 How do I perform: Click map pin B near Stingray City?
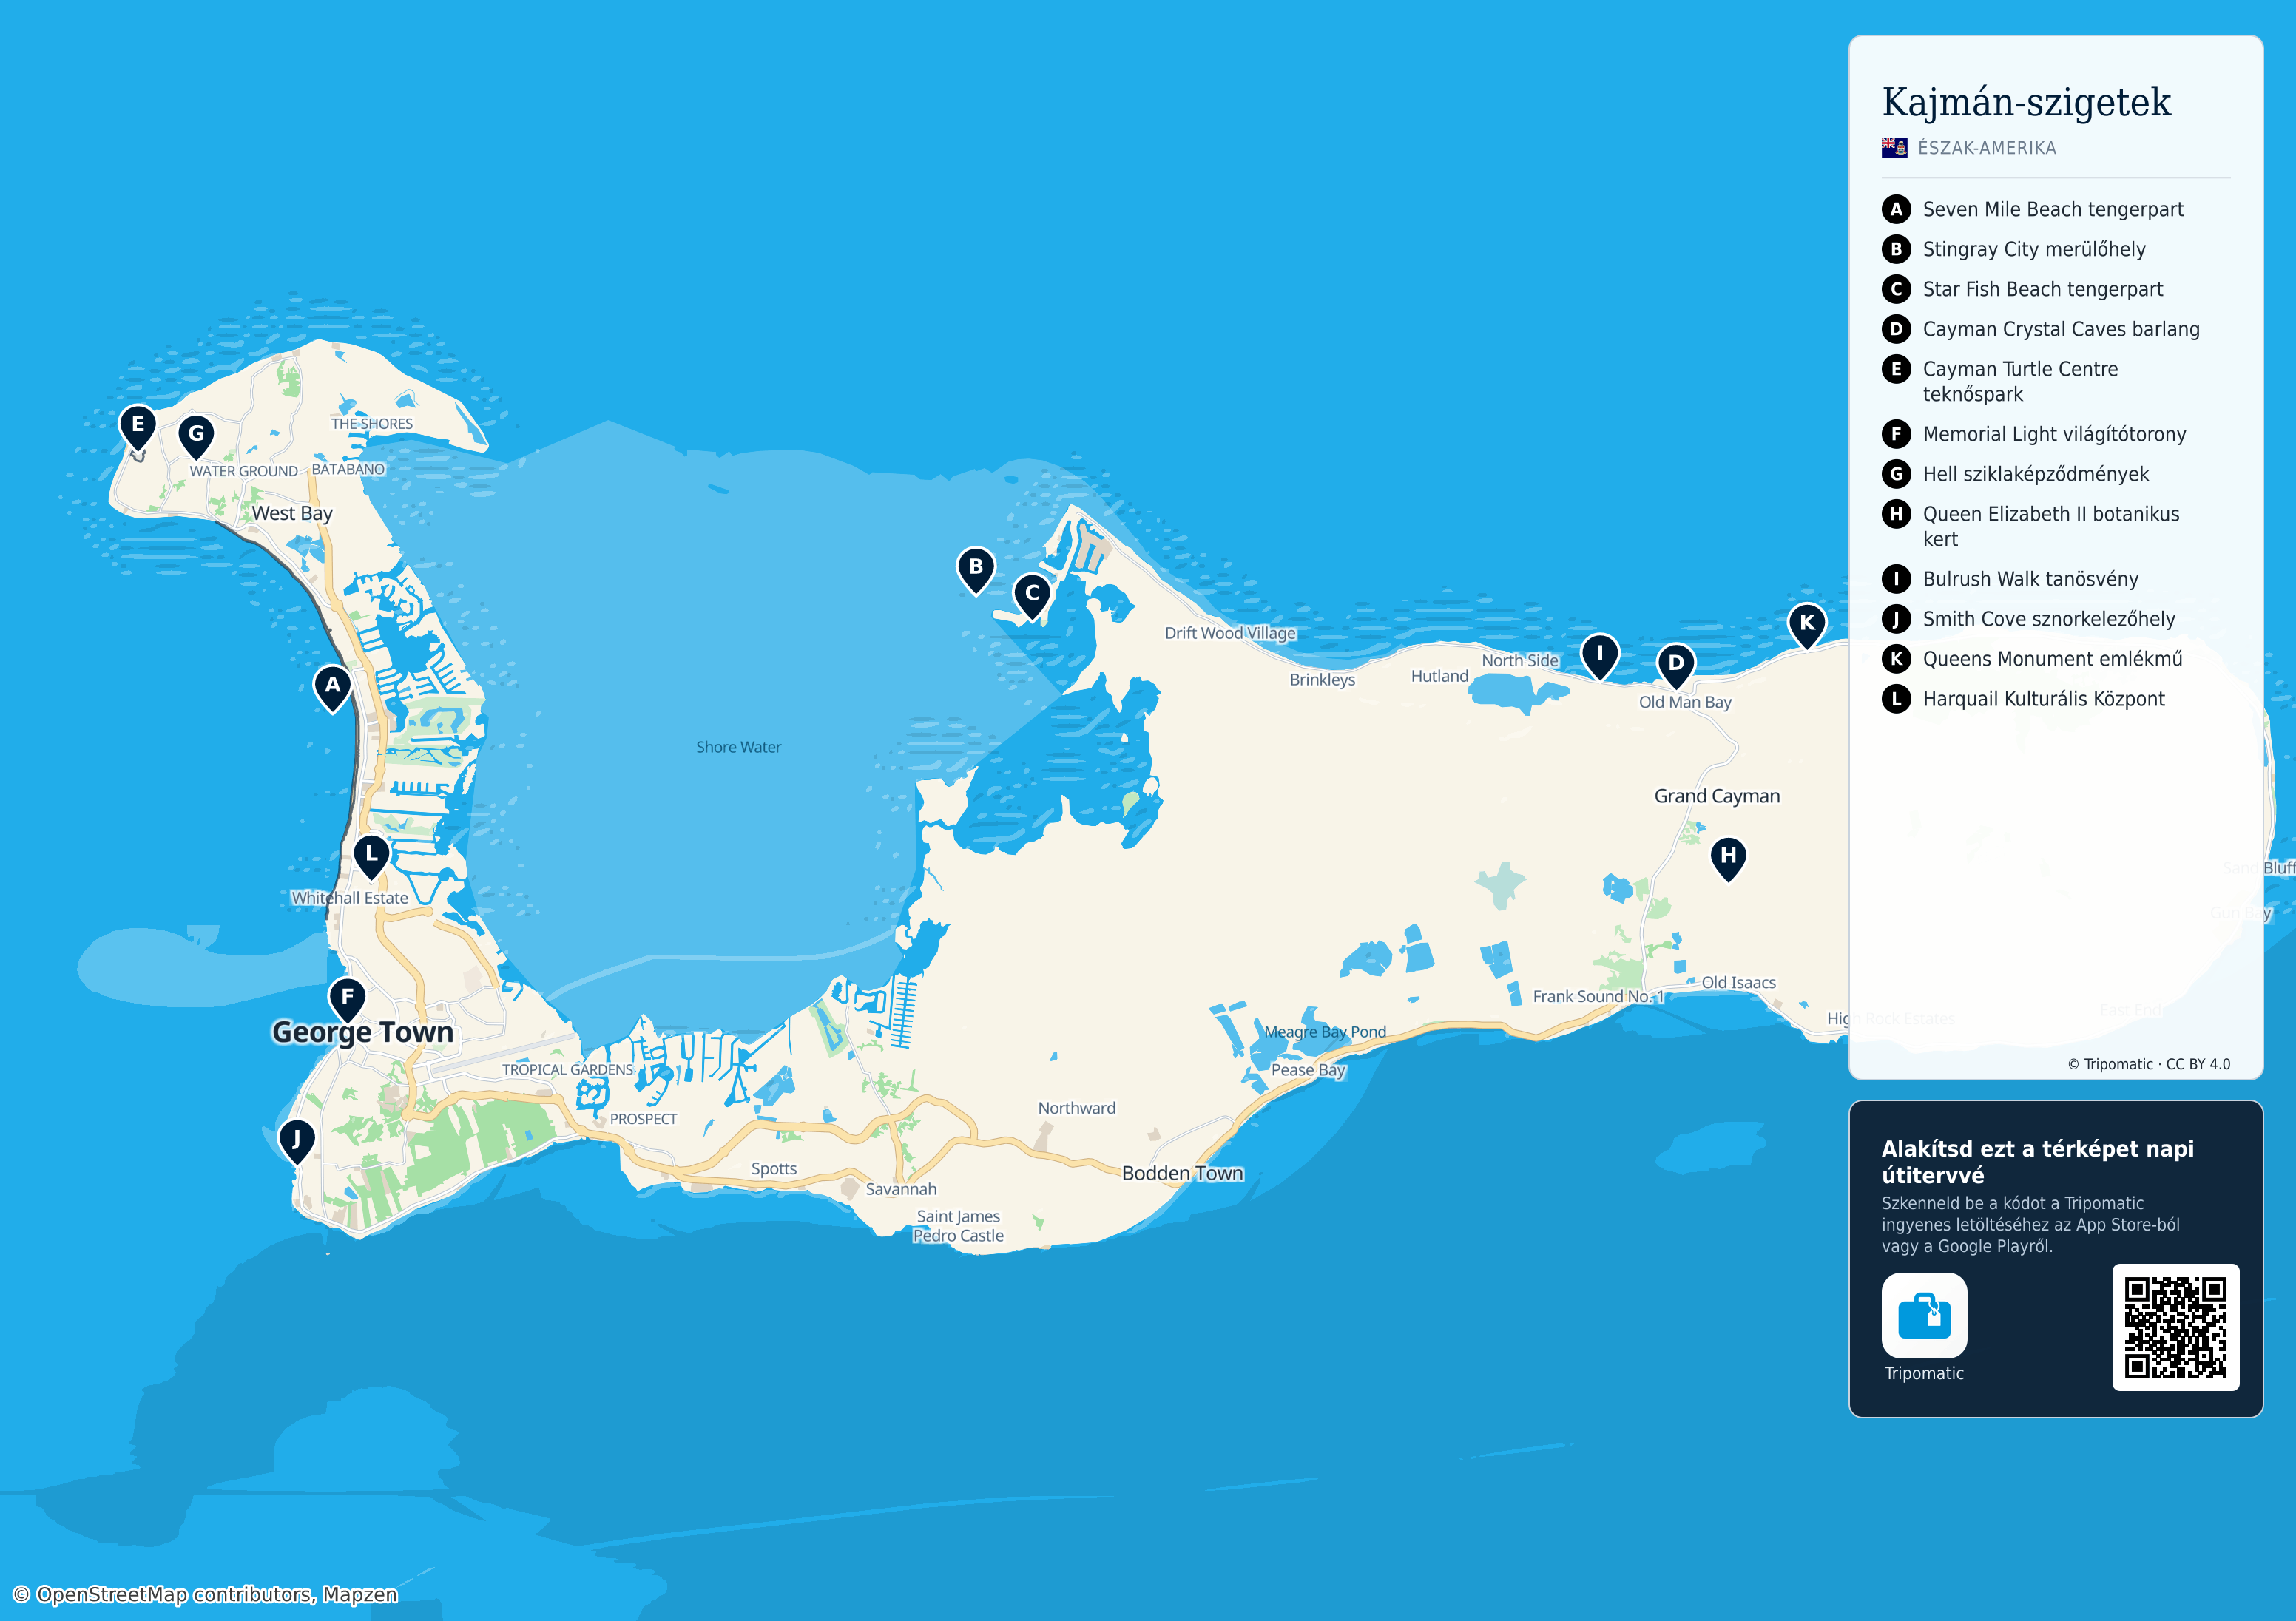[975, 570]
